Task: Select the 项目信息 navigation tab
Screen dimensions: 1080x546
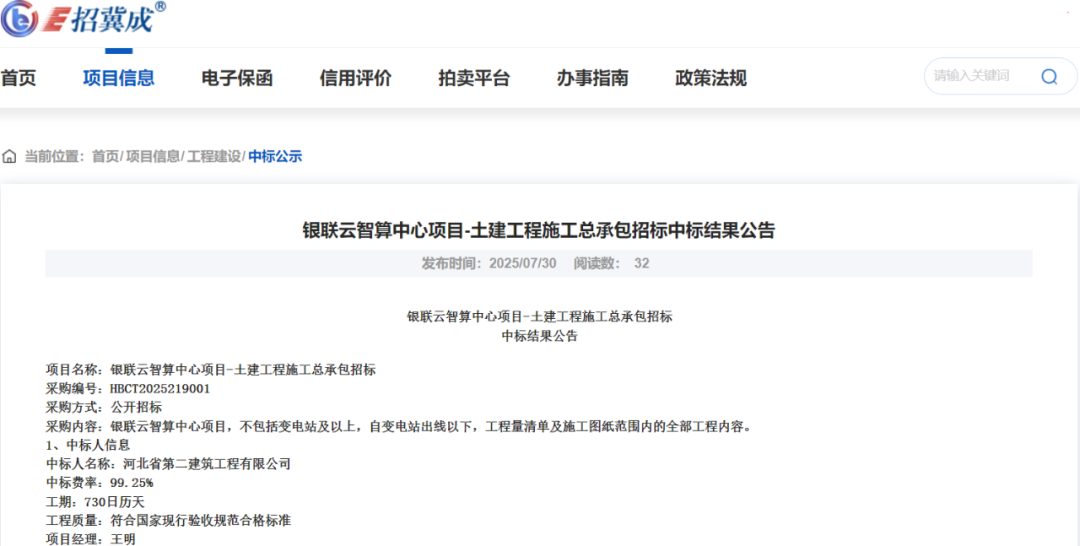Action: pyautogui.click(x=118, y=78)
